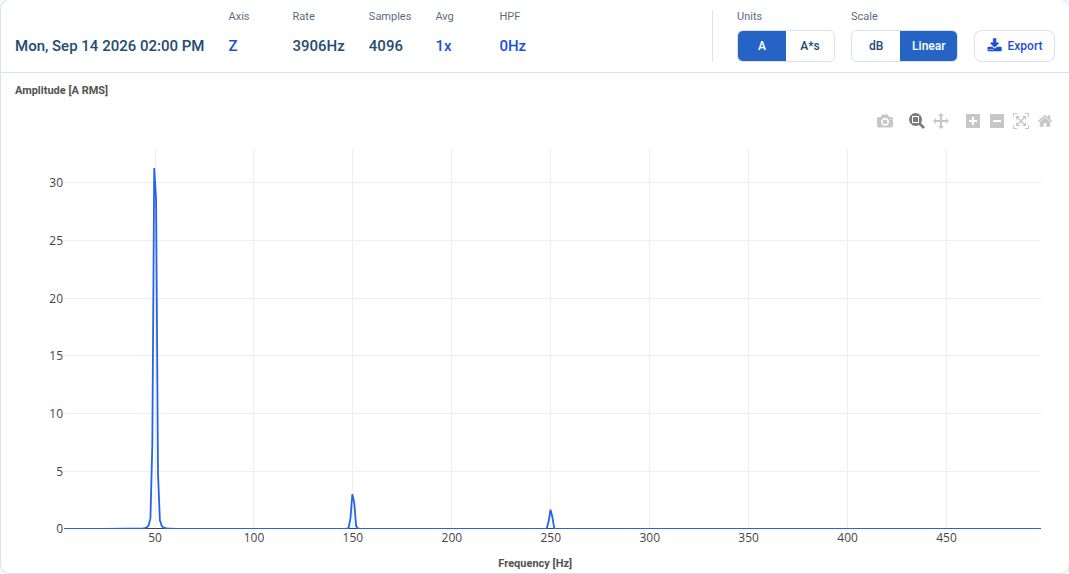Image resolution: width=1069 pixels, height=574 pixels.
Task: Set scale to Linear
Action: click(929, 46)
